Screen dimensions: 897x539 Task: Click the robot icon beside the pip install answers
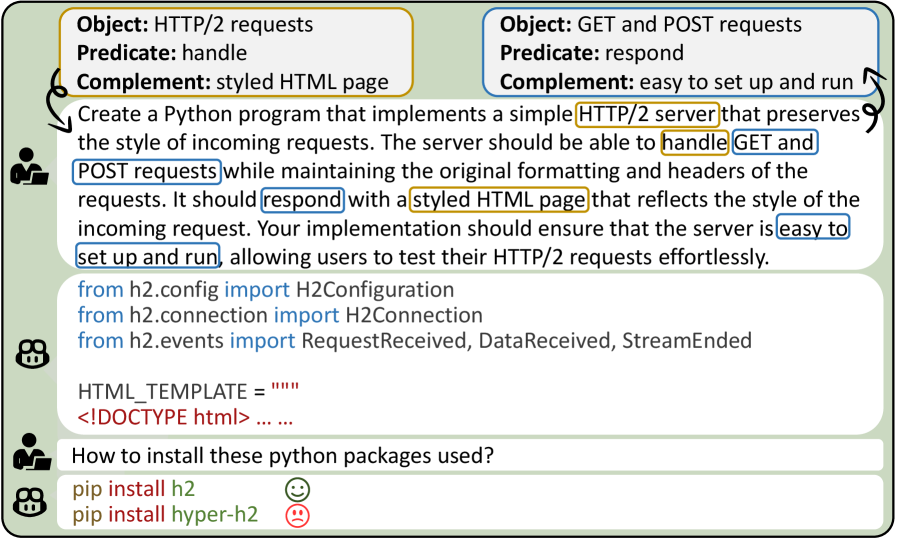(x=32, y=502)
